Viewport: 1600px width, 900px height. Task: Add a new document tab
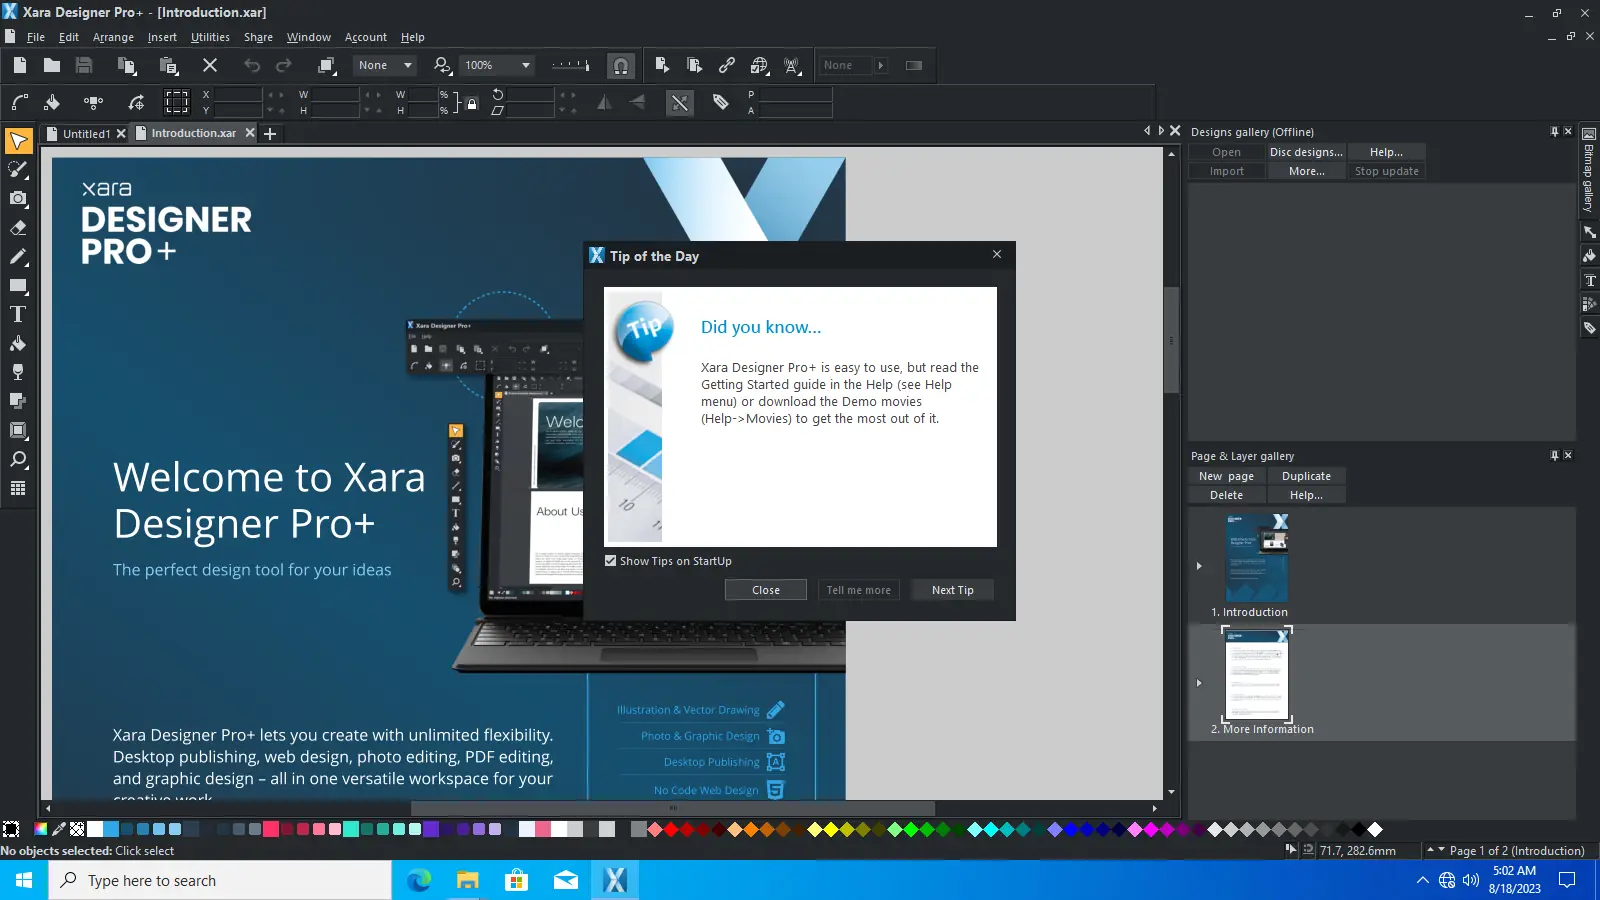point(270,133)
